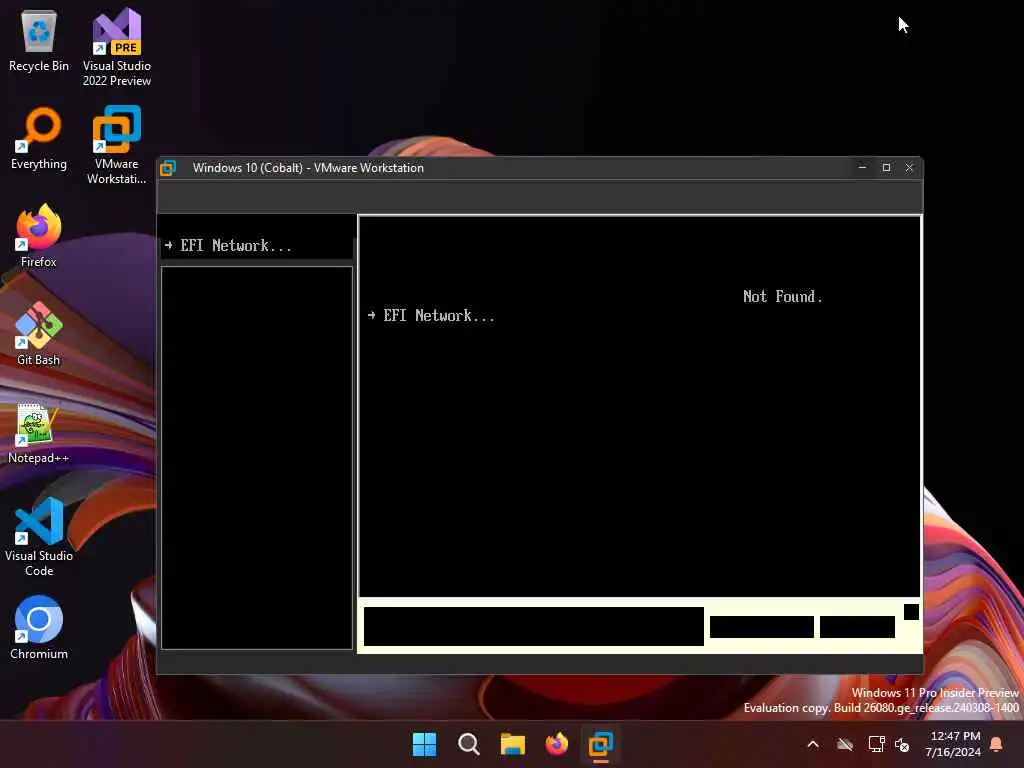Launch Notepad++ from the desktop
This screenshot has height=768, width=1024.
[x=39, y=432]
